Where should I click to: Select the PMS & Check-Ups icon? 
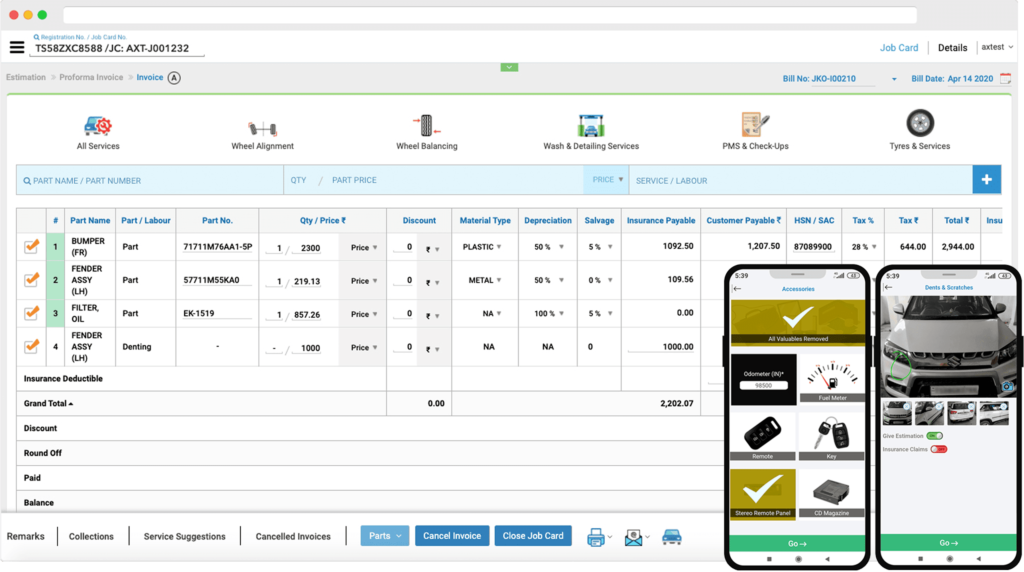755,125
